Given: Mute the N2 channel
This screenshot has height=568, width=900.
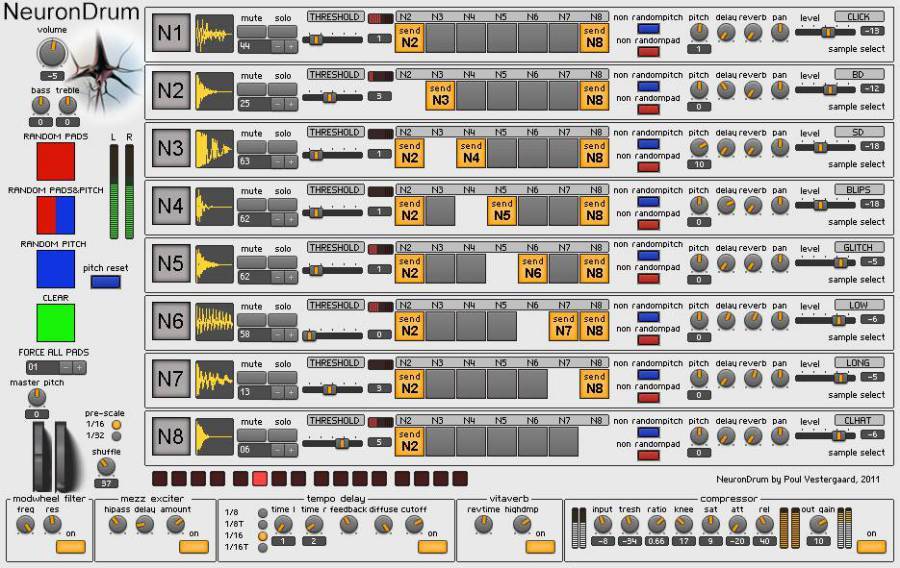Looking at the screenshot, I should click(252, 90).
